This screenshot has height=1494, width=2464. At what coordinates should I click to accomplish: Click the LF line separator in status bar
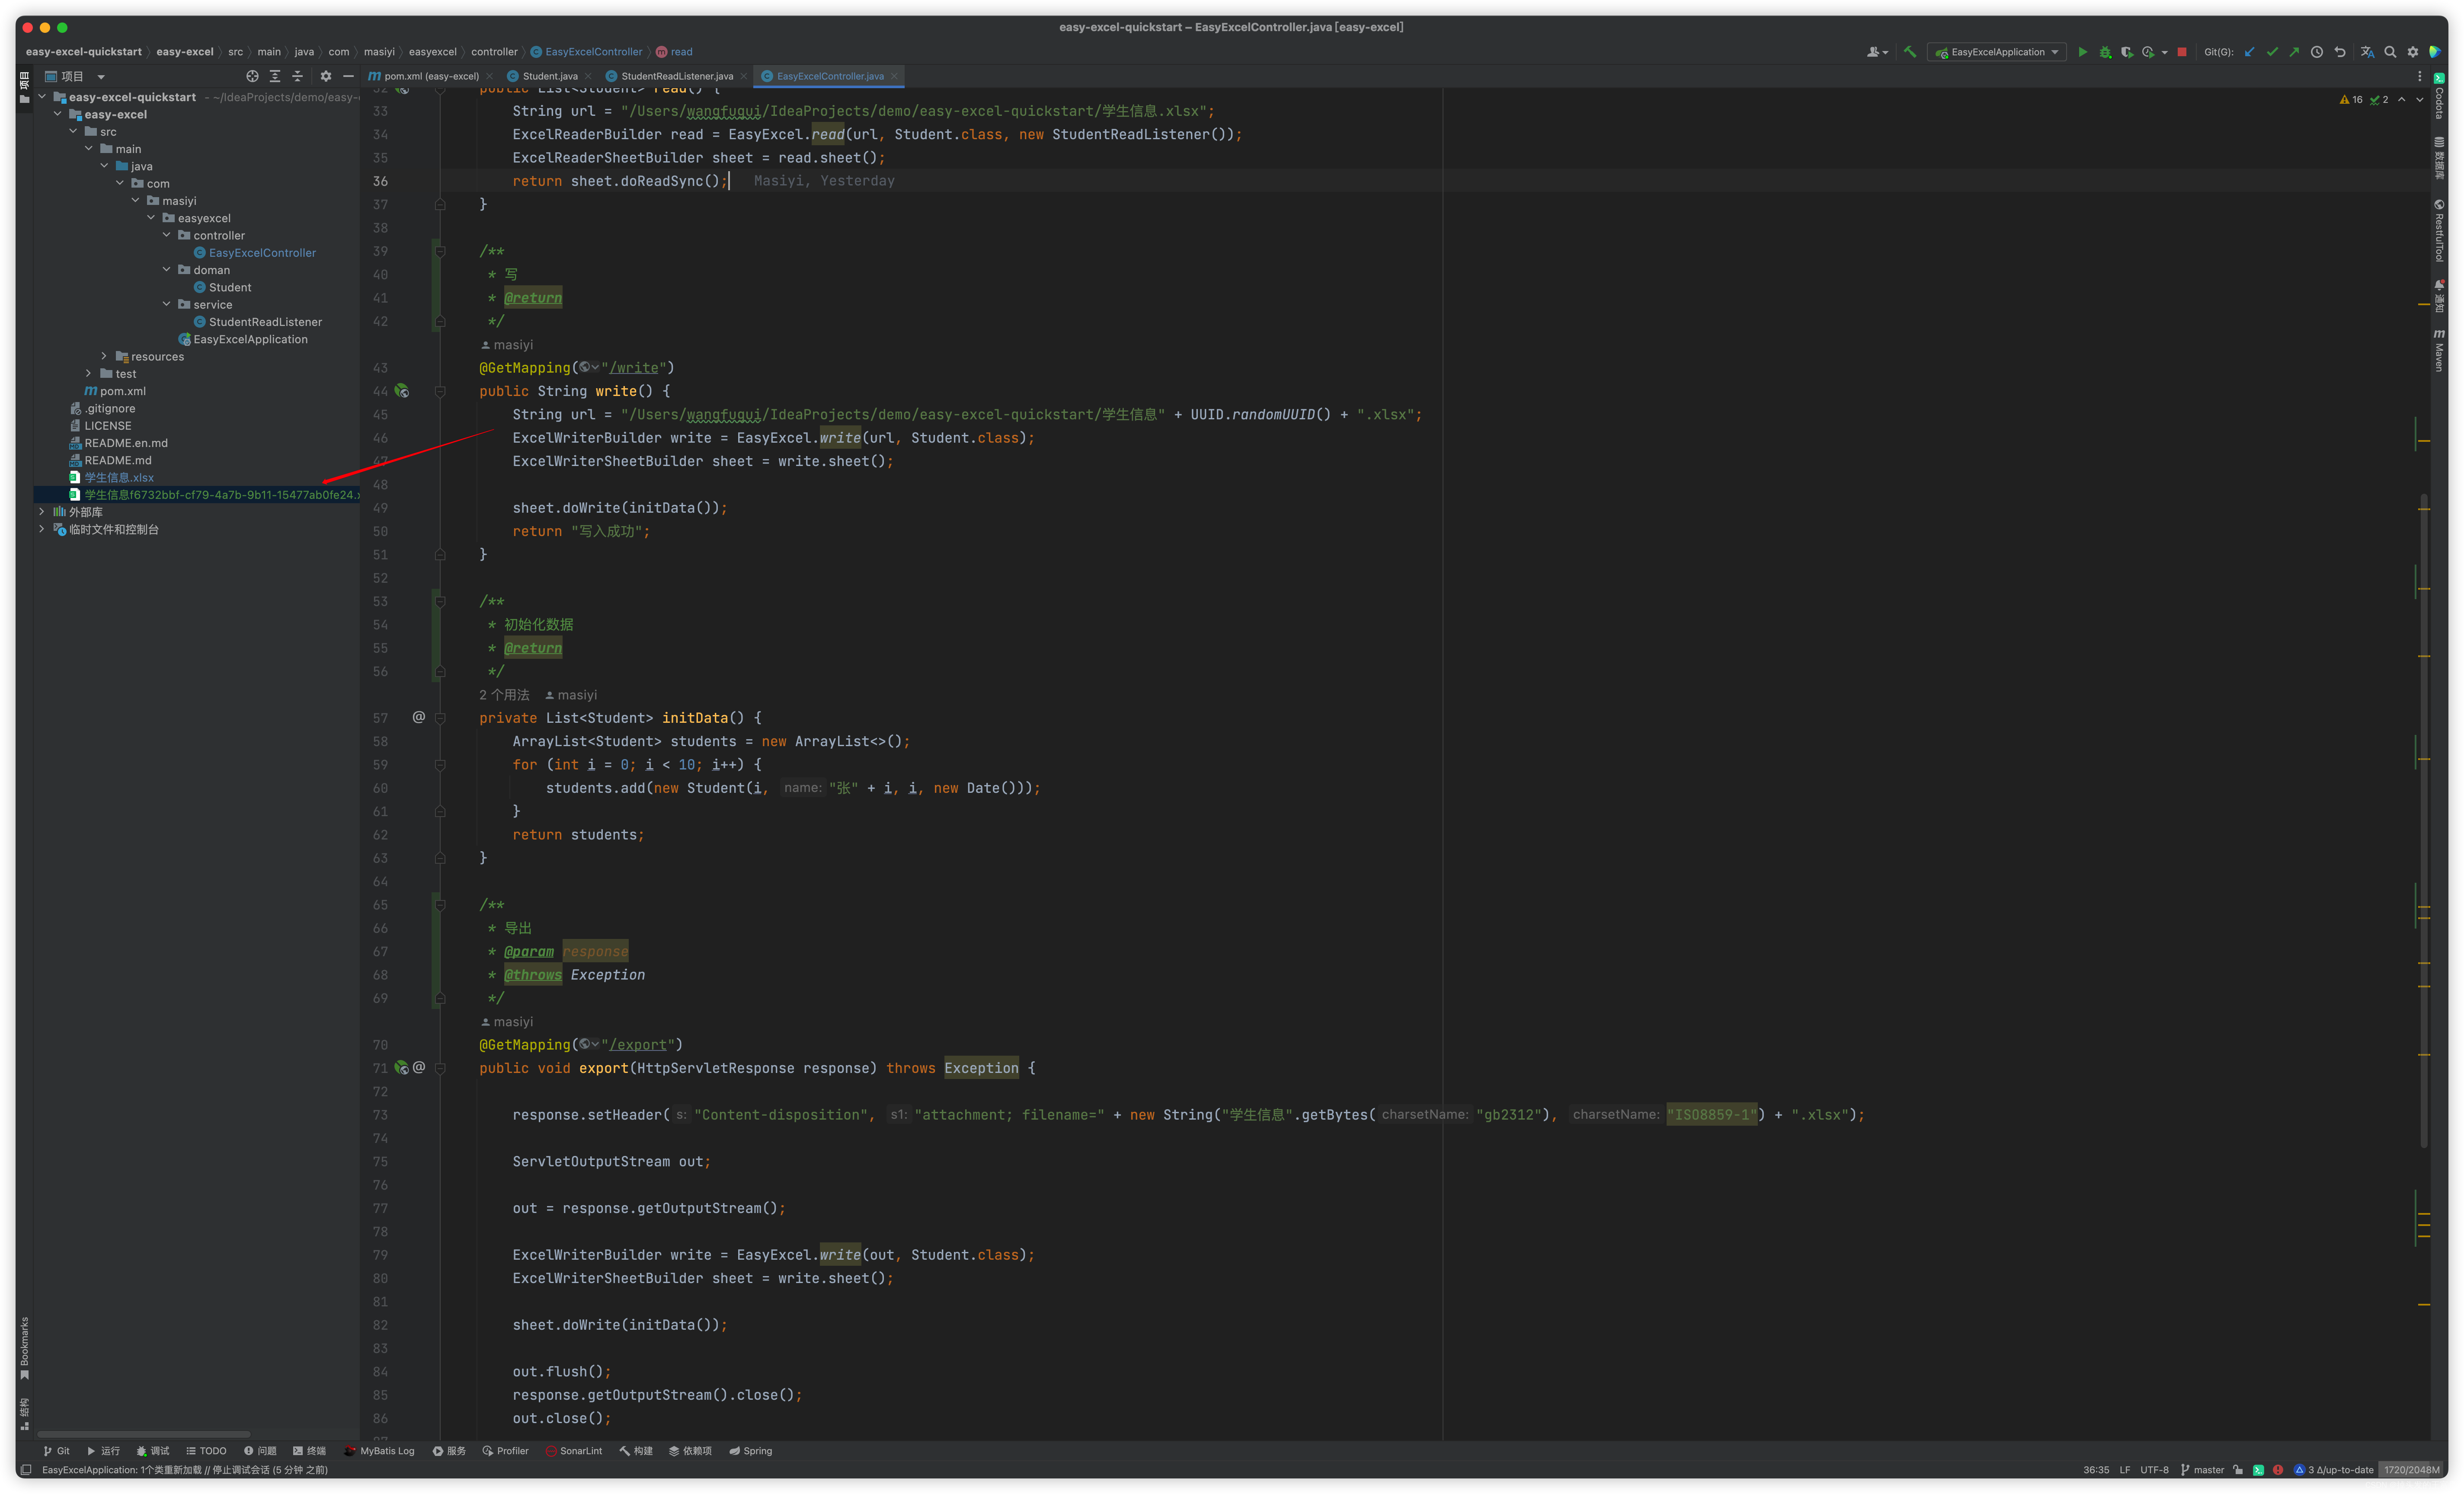click(x=2125, y=1470)
